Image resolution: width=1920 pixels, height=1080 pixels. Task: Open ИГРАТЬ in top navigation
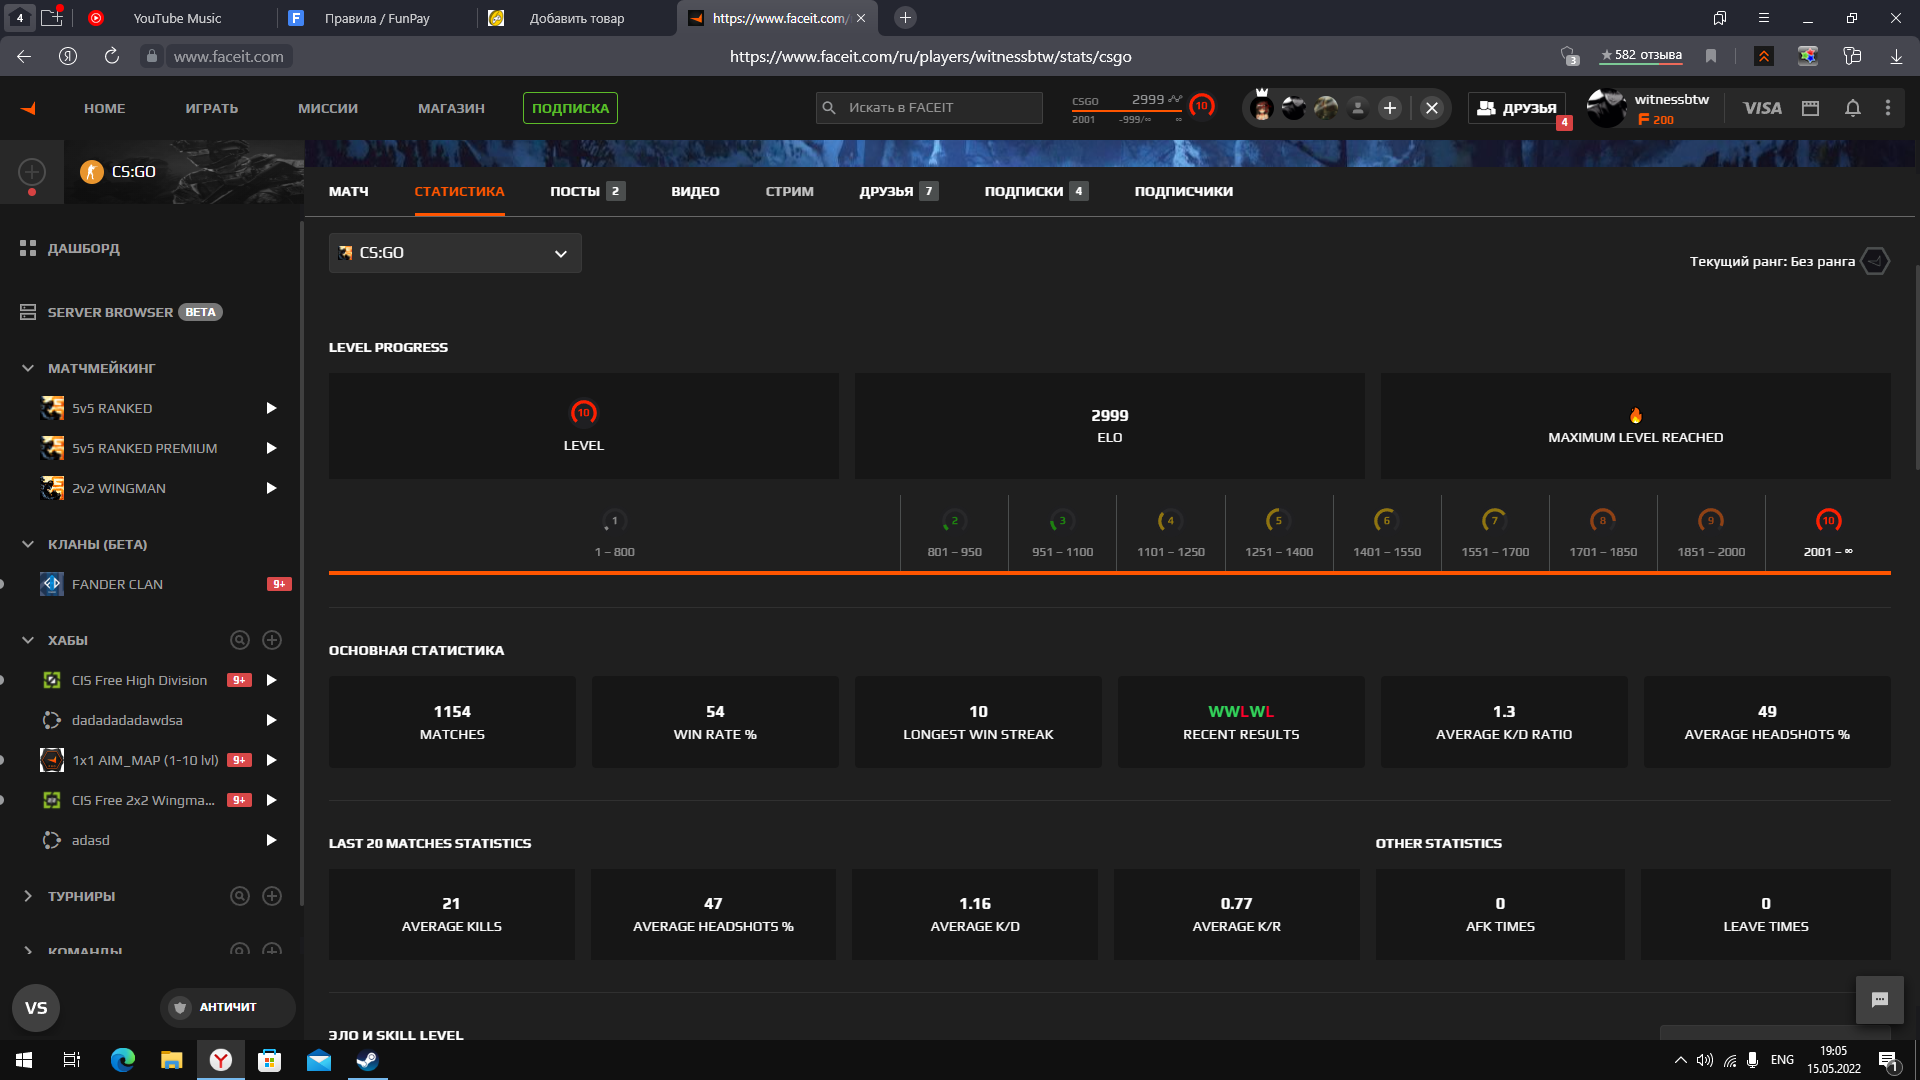tap(211, 108)
